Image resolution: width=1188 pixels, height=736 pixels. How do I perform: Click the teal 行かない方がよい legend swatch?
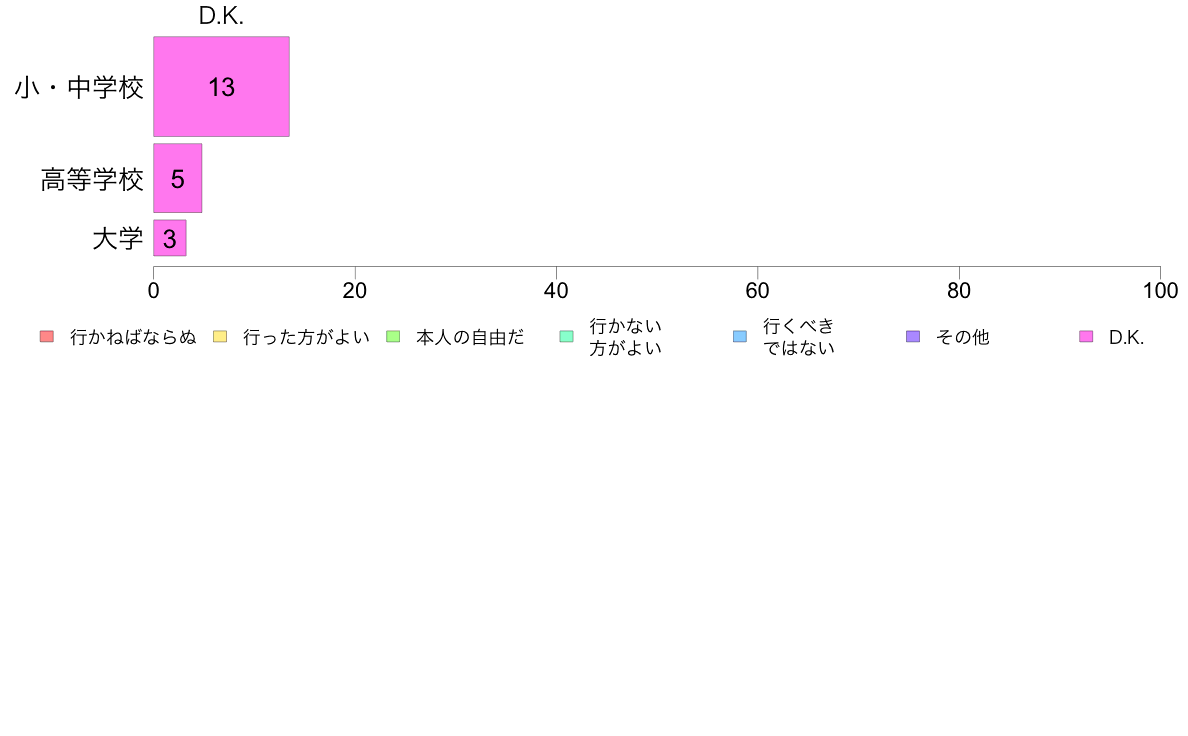[x=566, y=337]
